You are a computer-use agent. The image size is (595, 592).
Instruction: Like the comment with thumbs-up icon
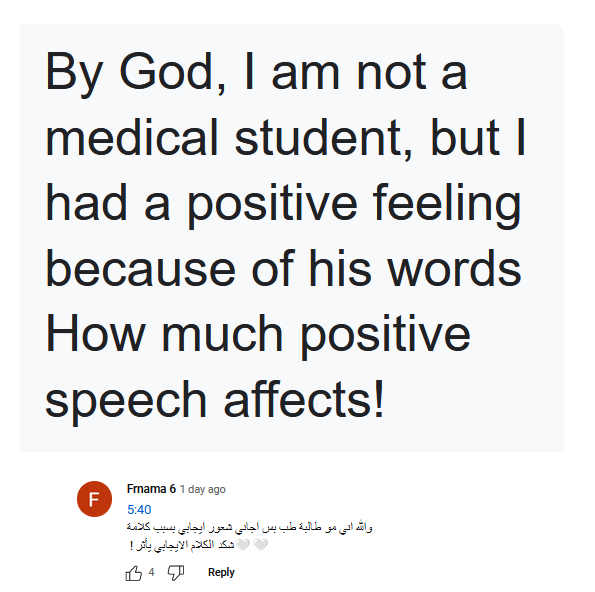pyautogui.click(x=134, y=573)
